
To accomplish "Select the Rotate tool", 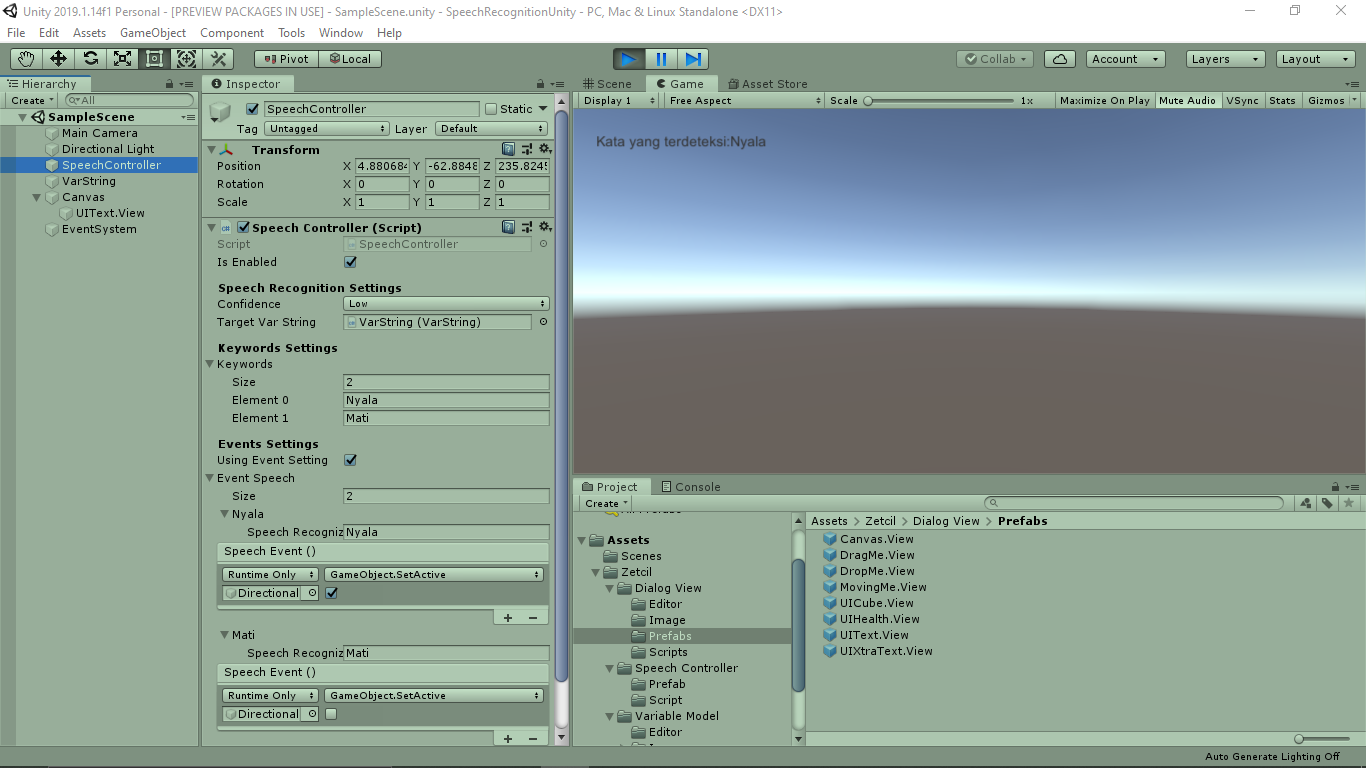I will click(x=89, y=58).
